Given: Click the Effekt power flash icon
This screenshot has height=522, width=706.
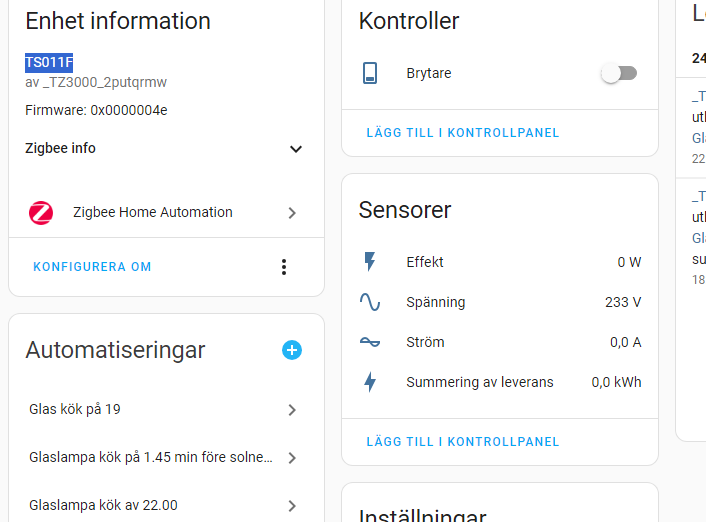Looking at the screenshot, I should point(370,262).
